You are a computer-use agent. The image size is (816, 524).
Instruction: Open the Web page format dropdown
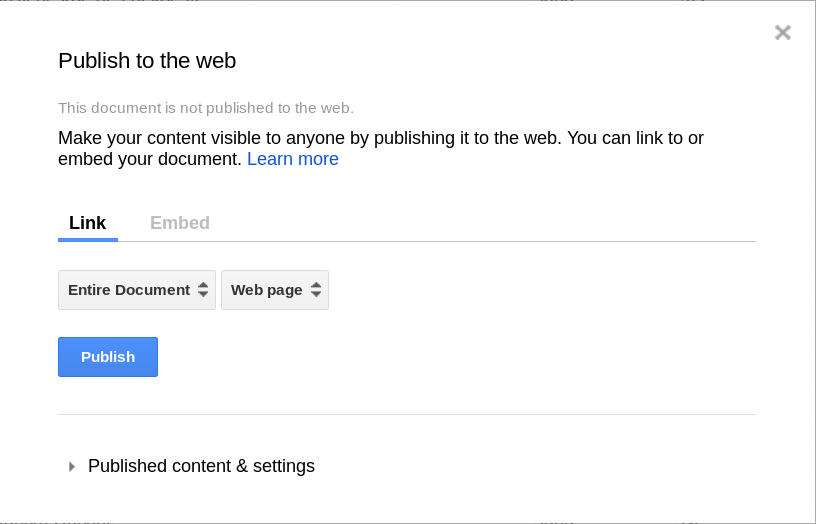pyautogui.click(x=275, y=290)
